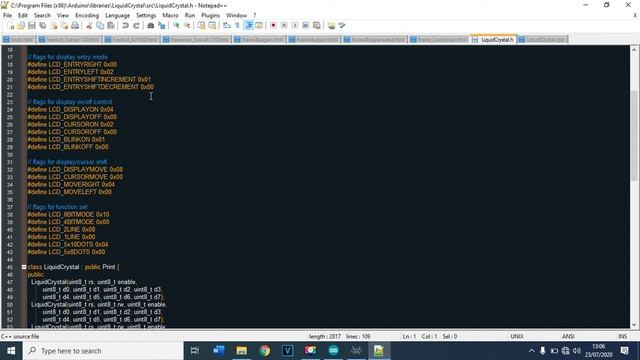Image resolution: width=640 pixels, height=360 pixels.
Task: Redo using the Redo toolbar icon
Action: 136,25
